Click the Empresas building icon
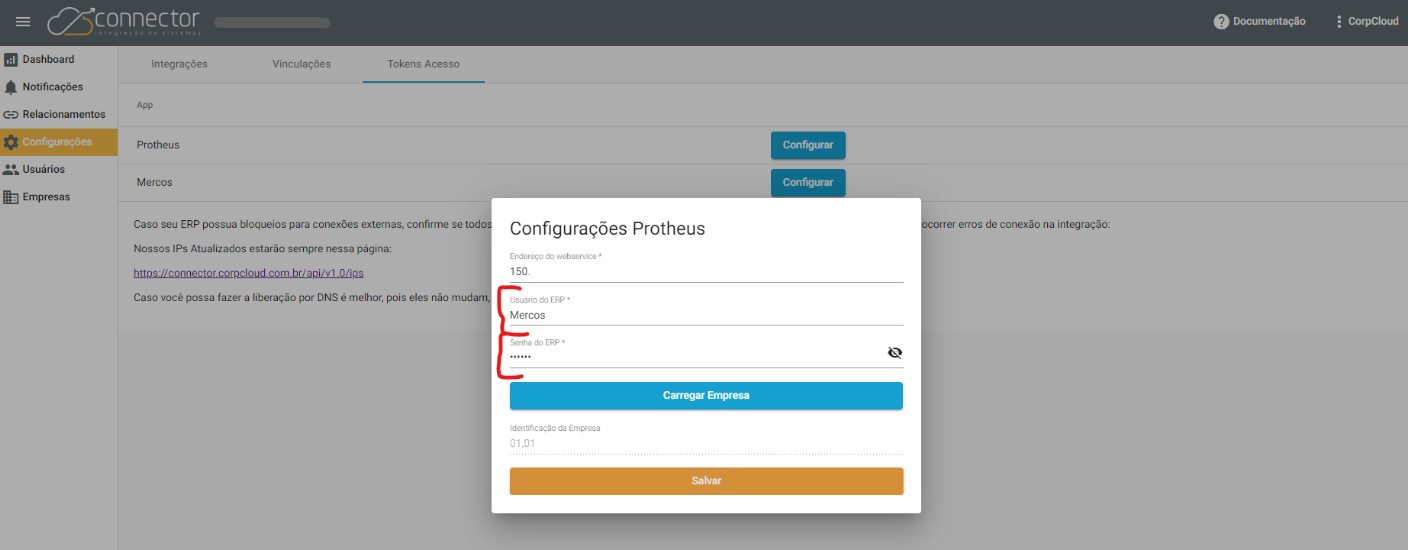The height and width of the screenshot is (550, 1408). [11, 197]
